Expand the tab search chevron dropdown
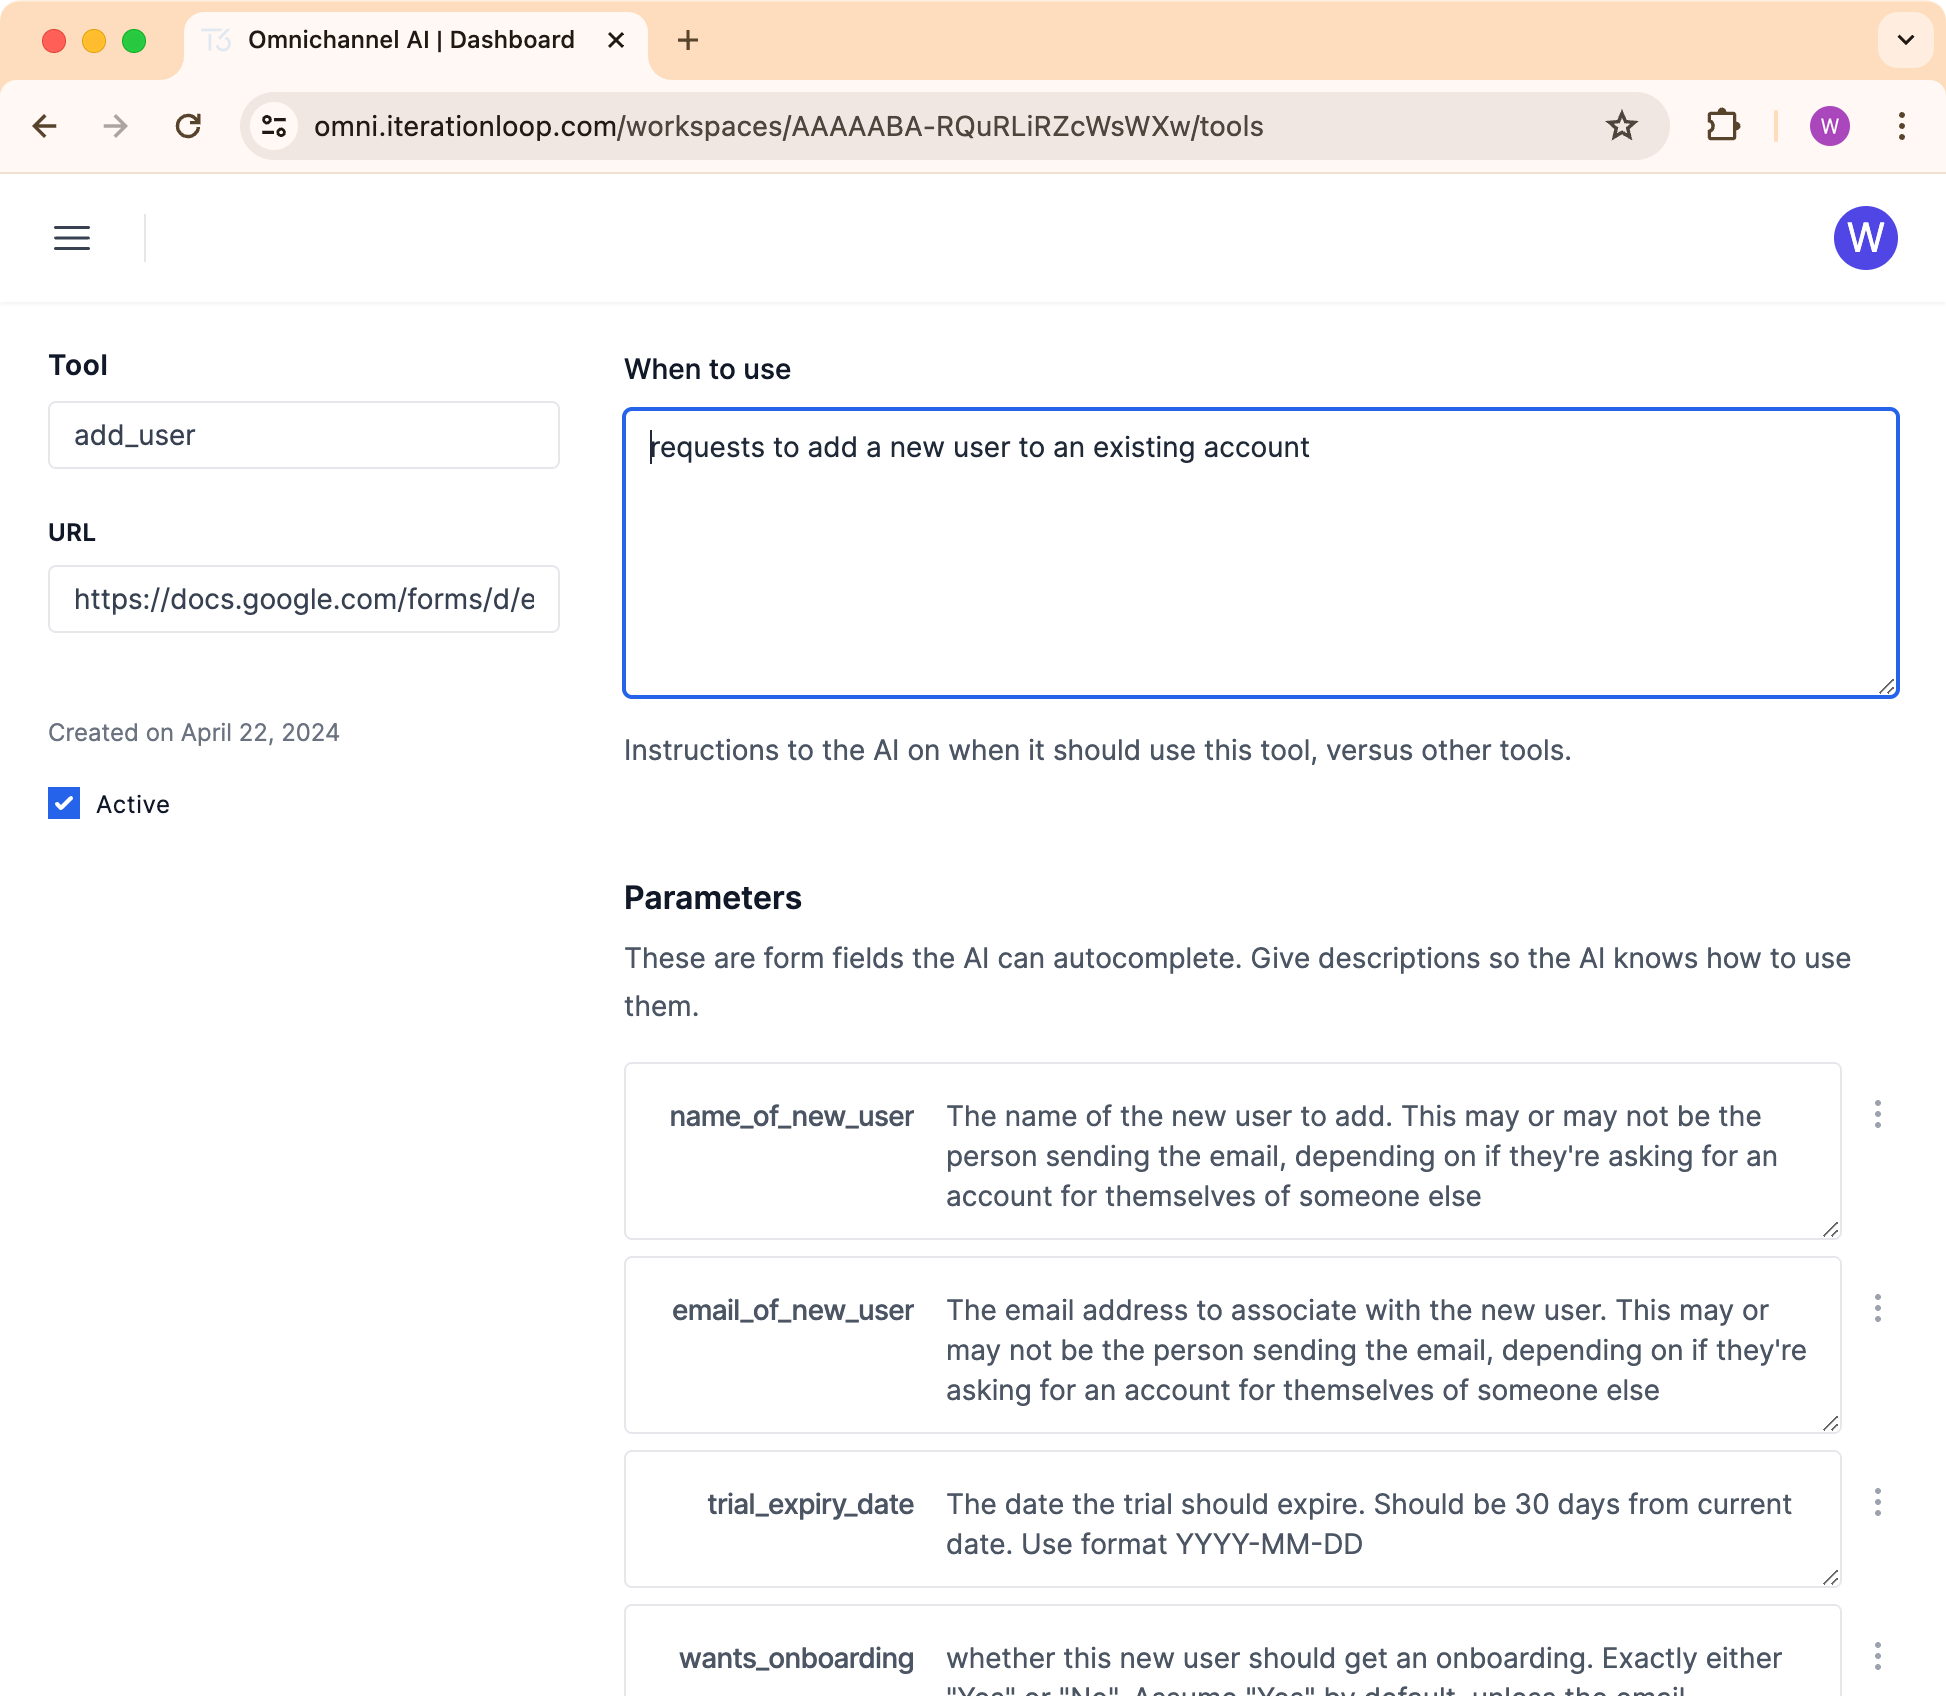1946x1696 pixels. click(1905, 40)
